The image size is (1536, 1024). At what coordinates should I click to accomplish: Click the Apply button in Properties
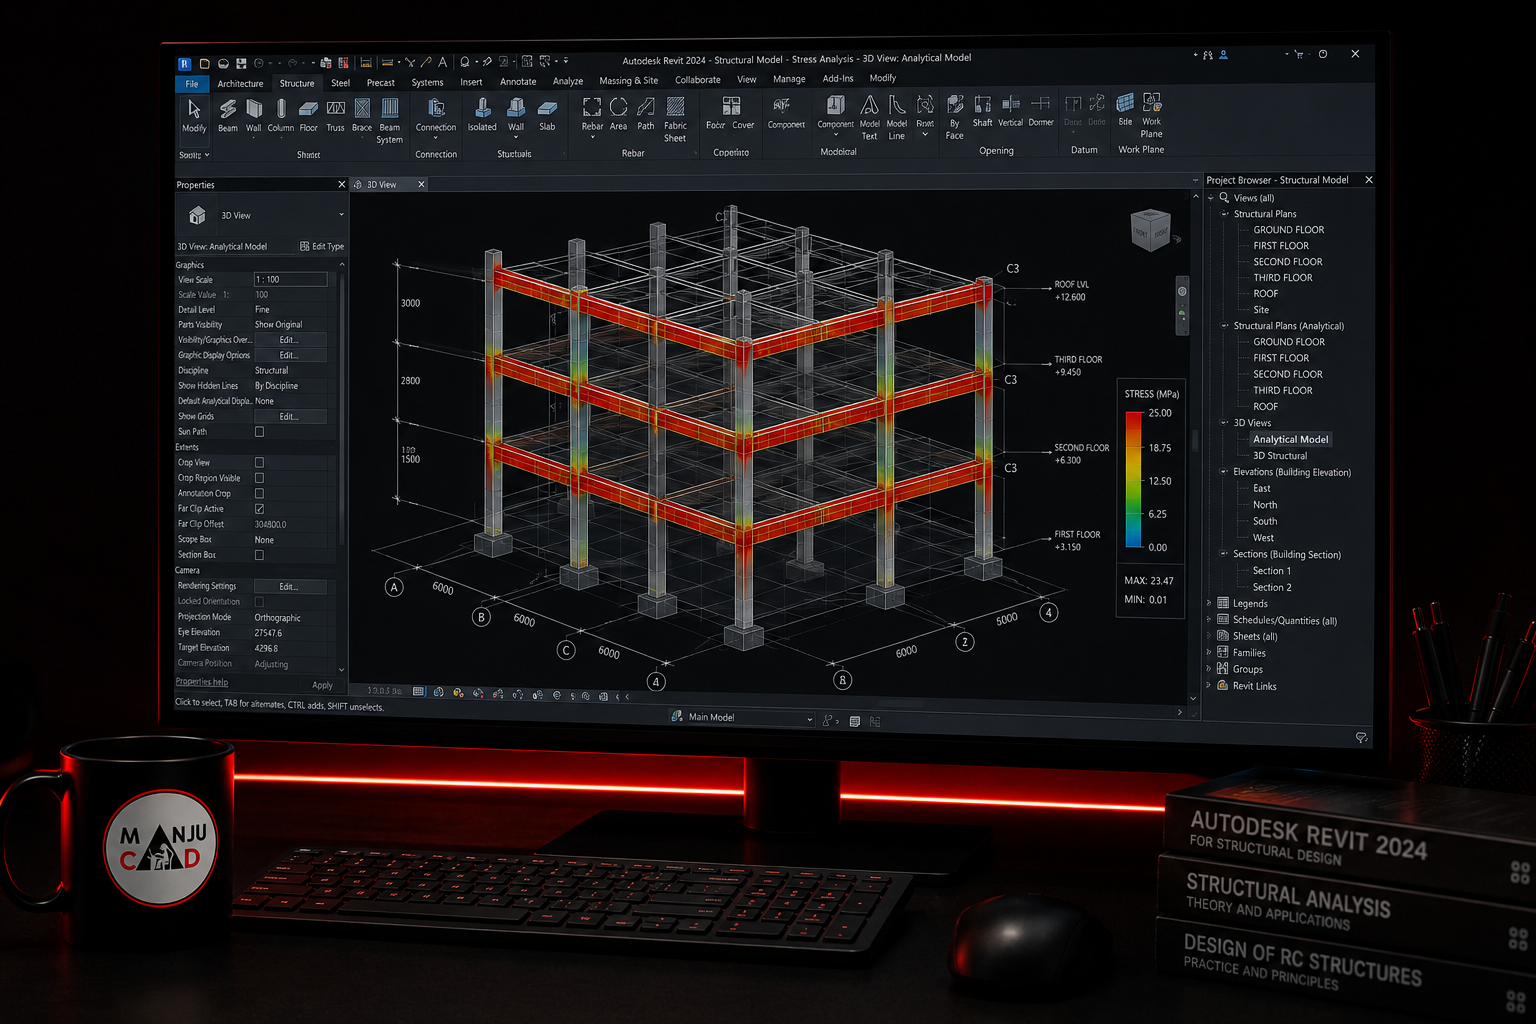tap(322, 685)
